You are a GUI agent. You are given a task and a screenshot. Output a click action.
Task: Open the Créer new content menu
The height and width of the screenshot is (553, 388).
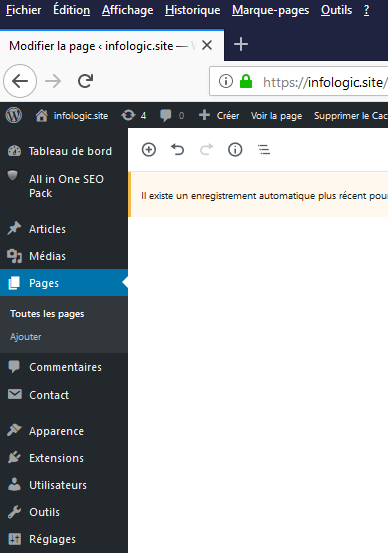point(219,115)
